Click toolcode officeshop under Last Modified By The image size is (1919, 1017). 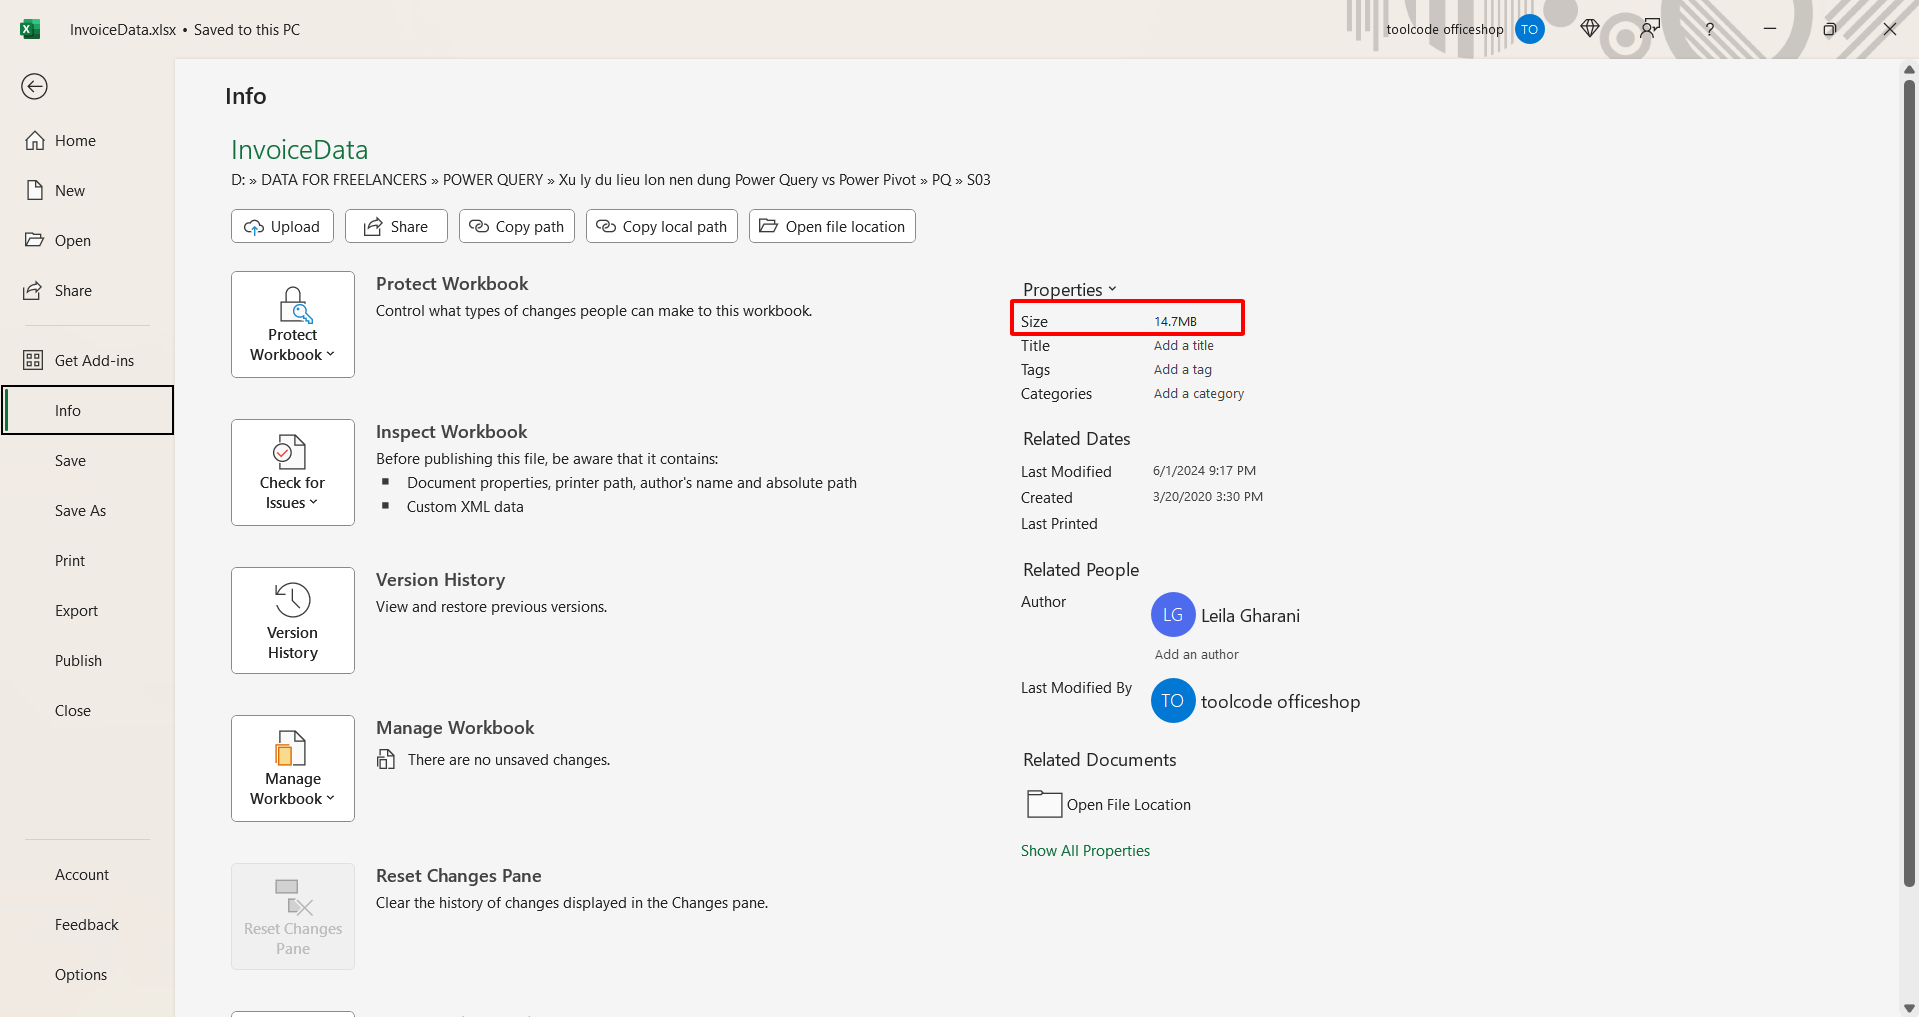click(x=1280, y=702)
